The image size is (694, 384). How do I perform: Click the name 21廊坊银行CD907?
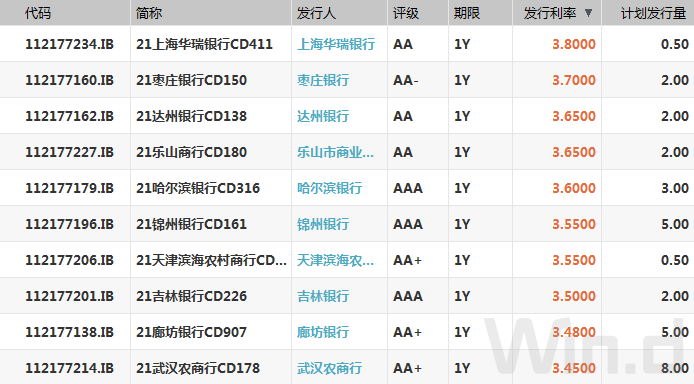point(191,332)
